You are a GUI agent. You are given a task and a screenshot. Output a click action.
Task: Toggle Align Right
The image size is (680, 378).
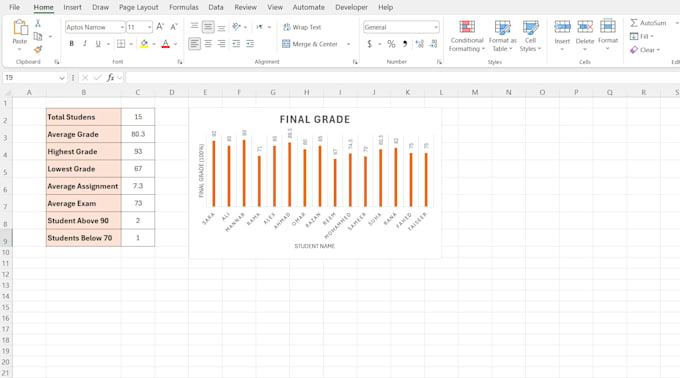coord(222,43)
